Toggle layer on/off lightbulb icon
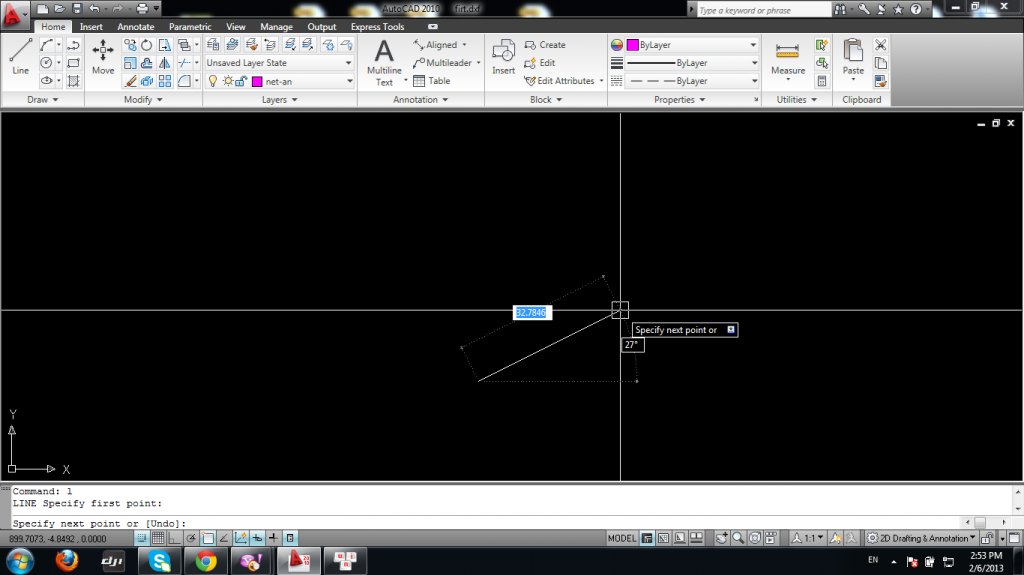The width and height of the screenshot is (1024, 575). point(213,81)
